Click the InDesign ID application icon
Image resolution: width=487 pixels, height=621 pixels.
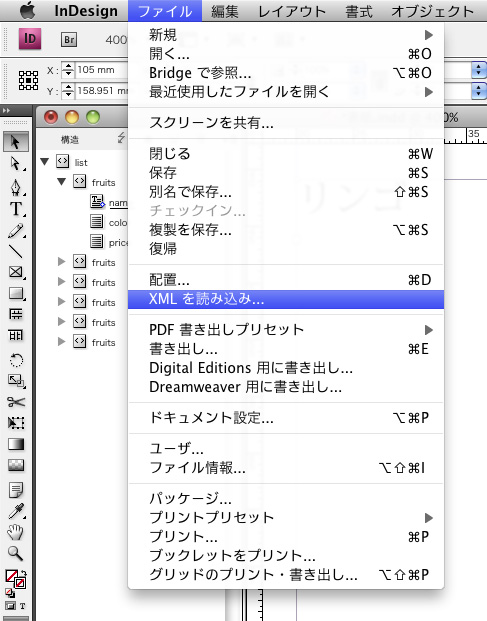tap(30, 39)
